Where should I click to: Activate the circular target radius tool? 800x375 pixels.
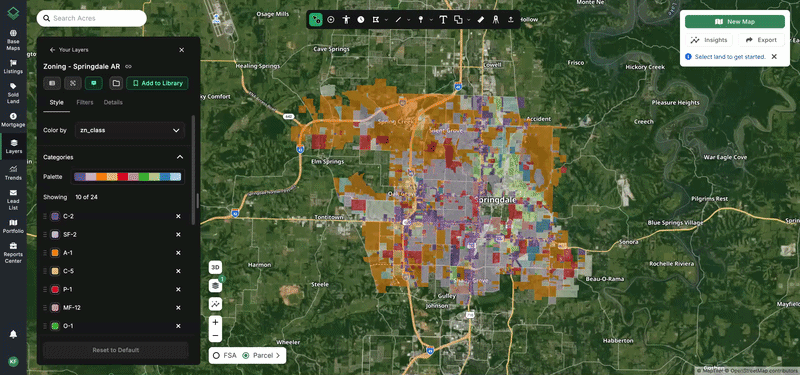331,20
